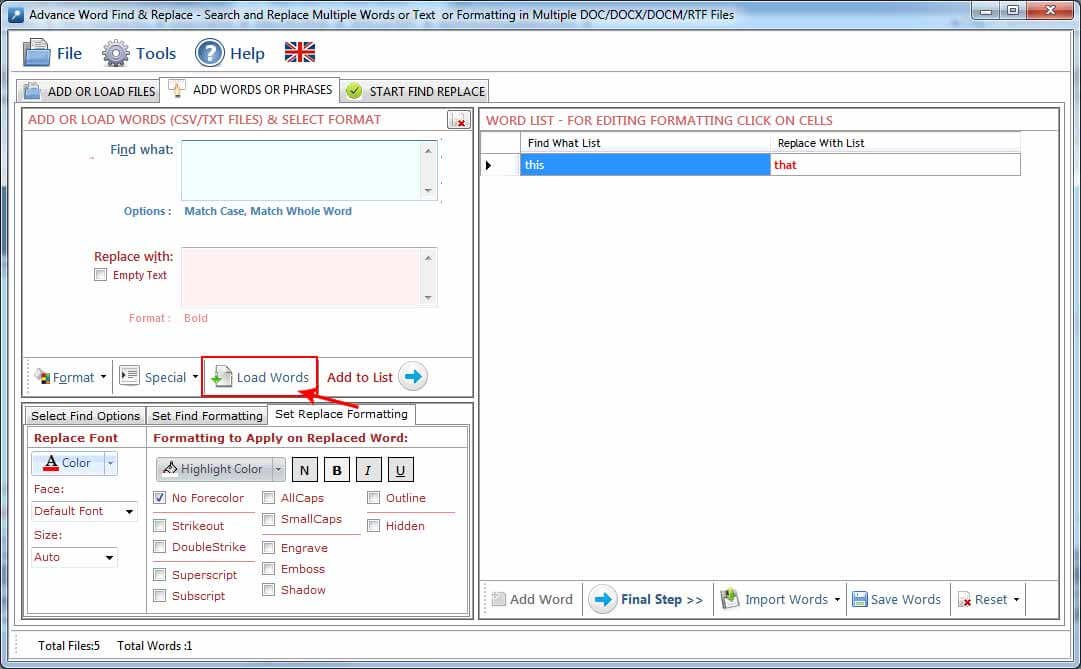The image size is (1081, 669).
Task: Enable the Empty Text checkbox
Action: coord(100,275)
